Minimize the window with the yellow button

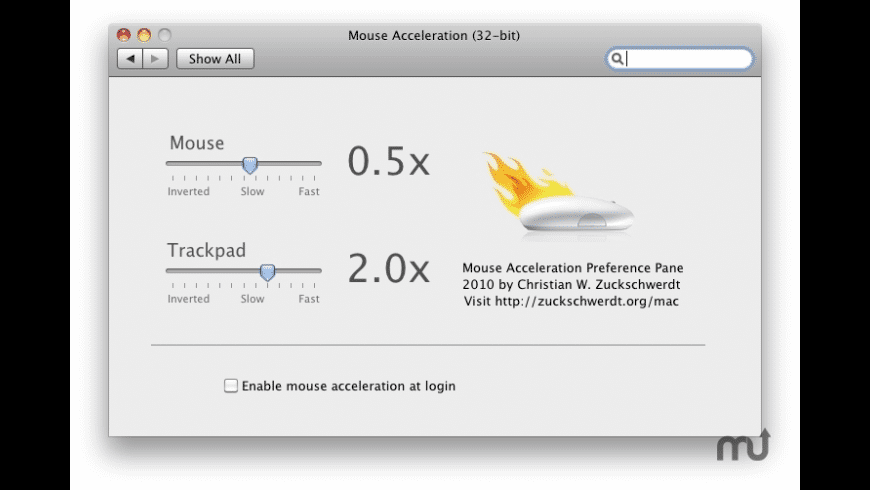[144, 35]
